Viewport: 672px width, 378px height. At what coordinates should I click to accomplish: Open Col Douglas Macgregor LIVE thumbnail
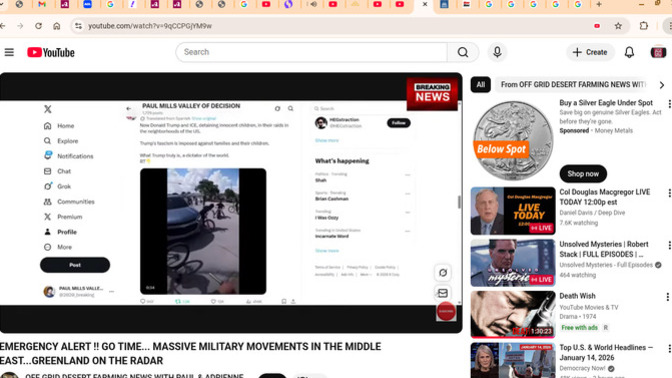[x=513, y=211]
